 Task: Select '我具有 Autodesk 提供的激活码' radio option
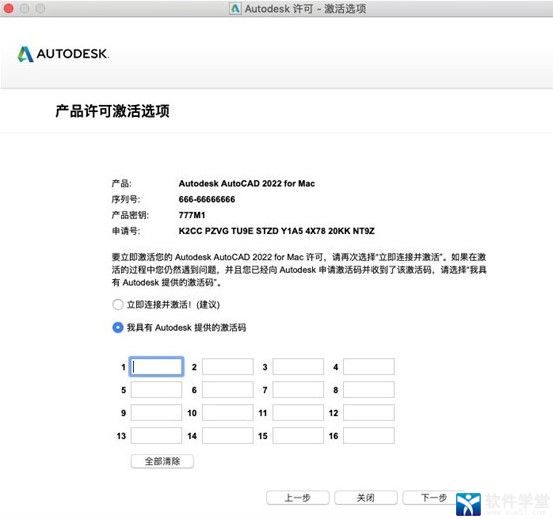pyautogui.click(x=117, y=327)
